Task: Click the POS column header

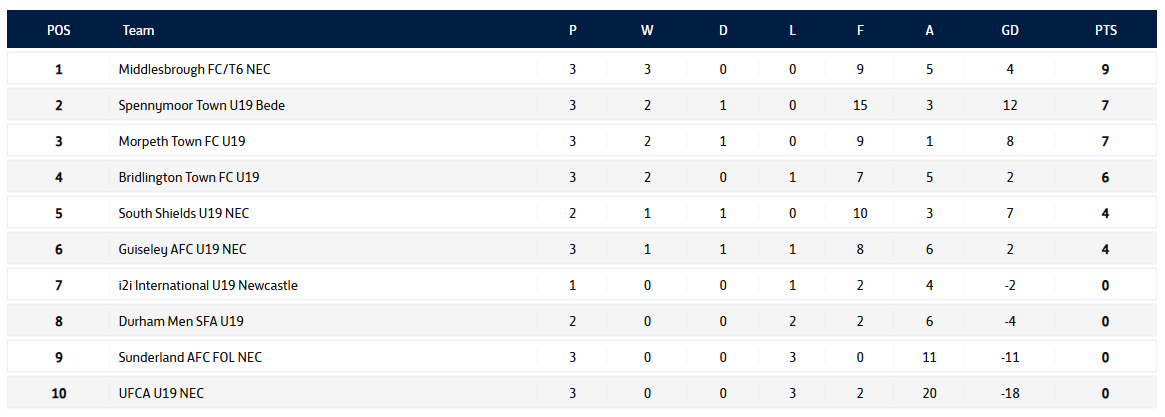Action: 59,30
